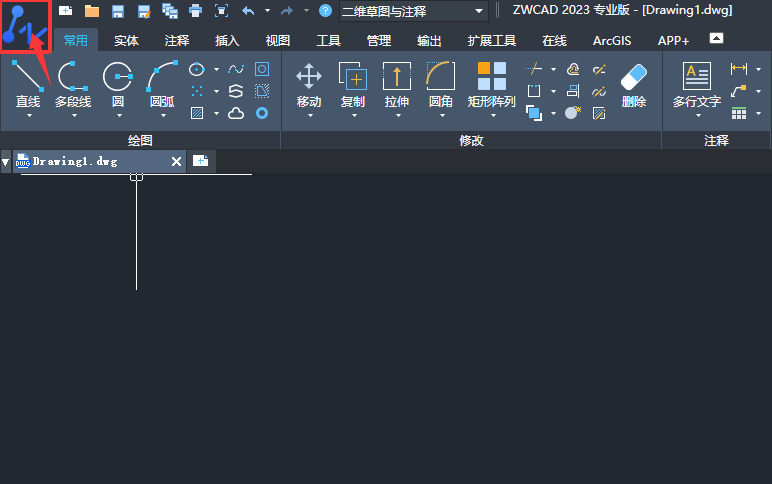
Task: Select the Trim tool icon
Action: 534,69
